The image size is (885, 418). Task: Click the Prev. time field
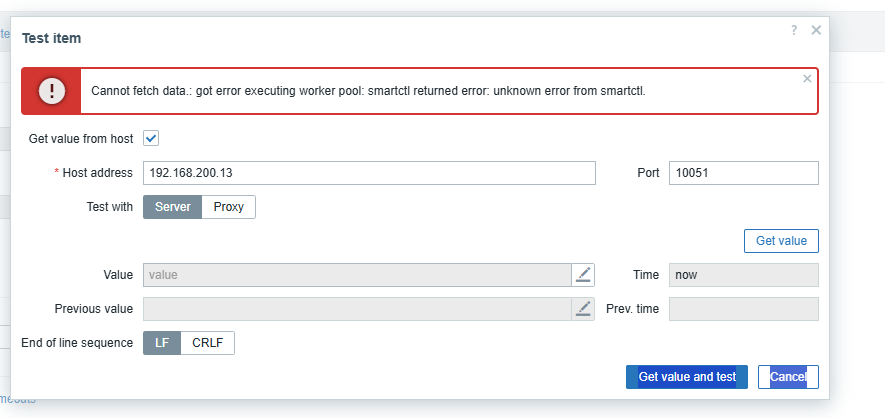(x=743, y=309)
